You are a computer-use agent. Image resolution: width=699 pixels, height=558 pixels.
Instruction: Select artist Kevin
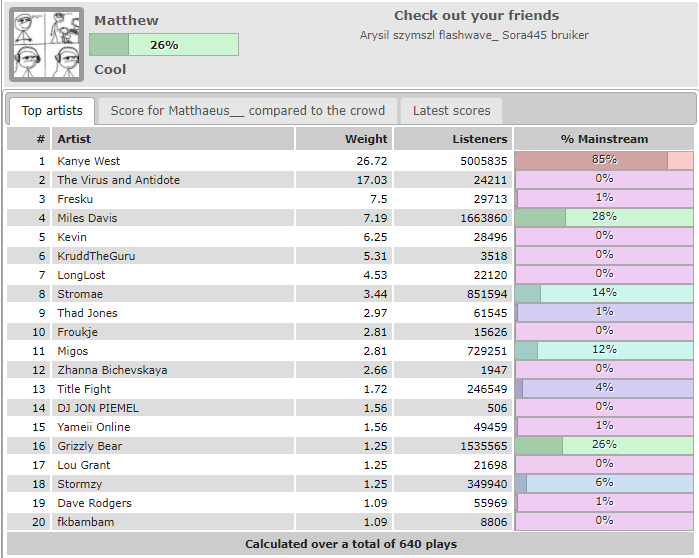tap(72, 237)
